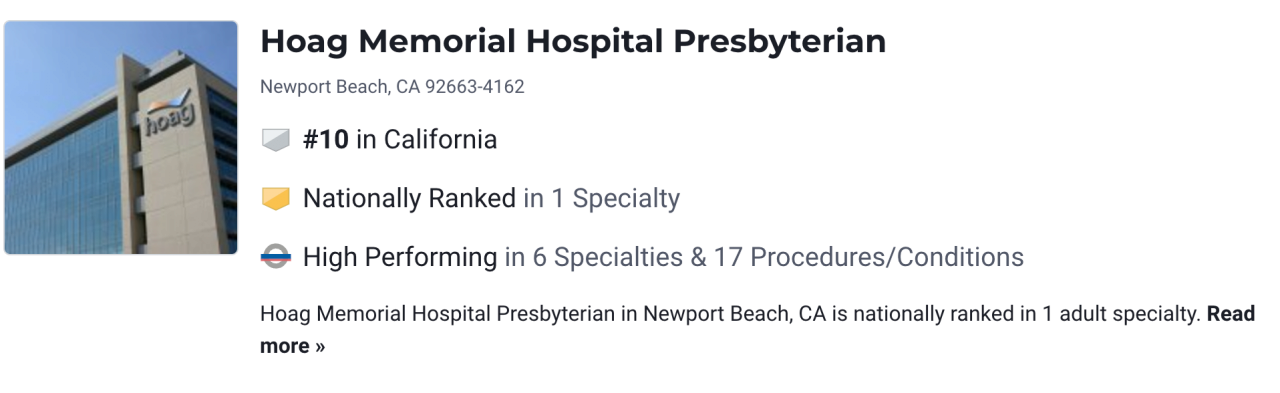This screenshot has height=393, width=1280.
Task: Click the 'in 1 Specialty' text
Action: point(601,198)
